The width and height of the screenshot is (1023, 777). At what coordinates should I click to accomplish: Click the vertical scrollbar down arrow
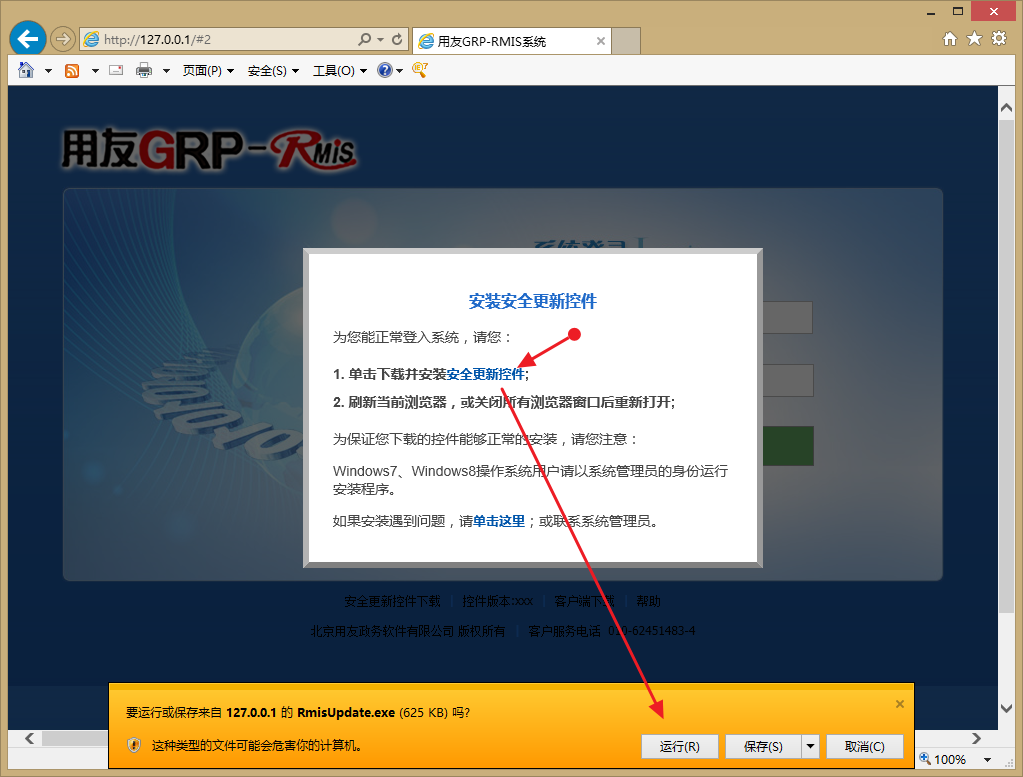pos(1006,708)
